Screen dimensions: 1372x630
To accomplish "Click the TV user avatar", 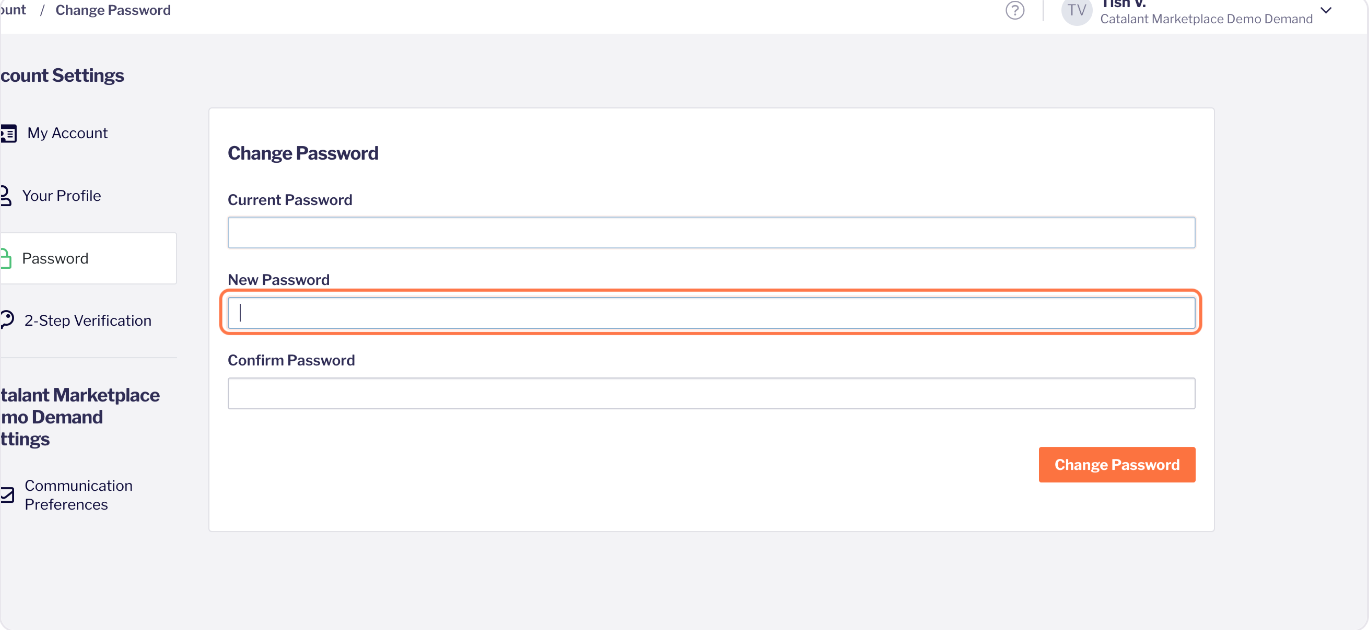I will coord(1076,11).
